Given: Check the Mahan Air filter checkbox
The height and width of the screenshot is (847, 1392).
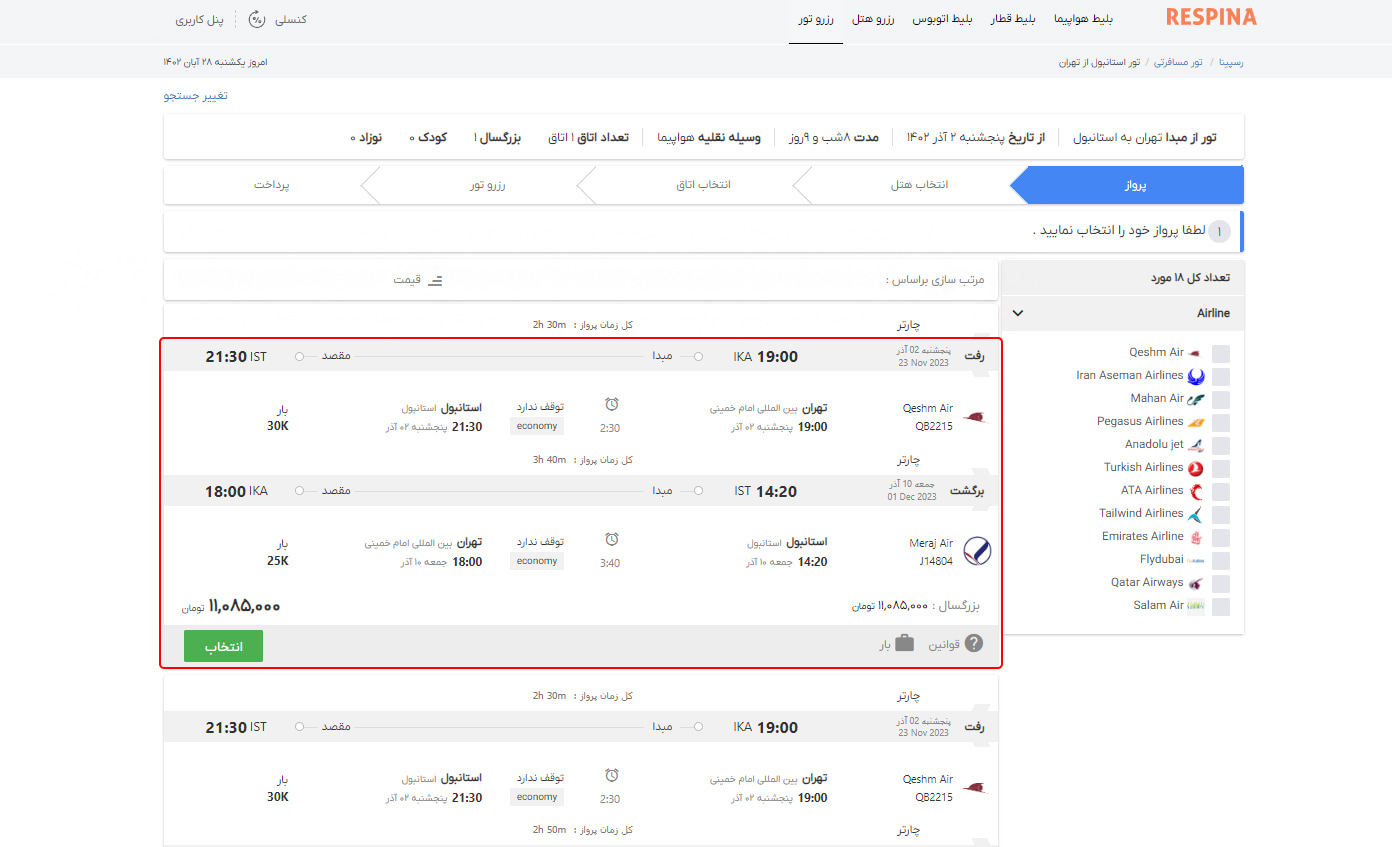Looking at the screenshot, I should 1220,398.
